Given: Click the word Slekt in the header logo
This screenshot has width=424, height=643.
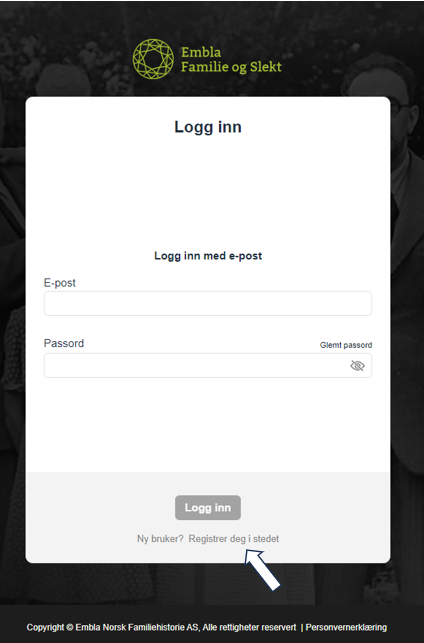Looking at the screenshot, I should [x=266, y=66].
